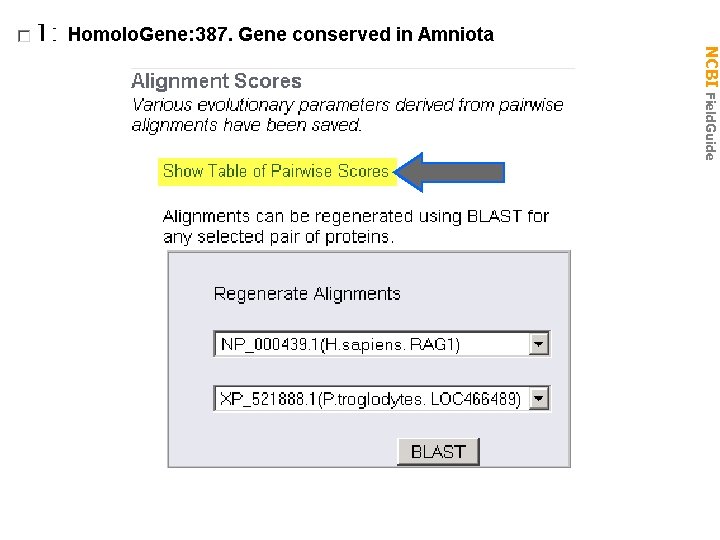Expand the P.troglodytes LOC466489 dropdown arrow
Screen dimensions: 720x540
click(x=539, y=399)
